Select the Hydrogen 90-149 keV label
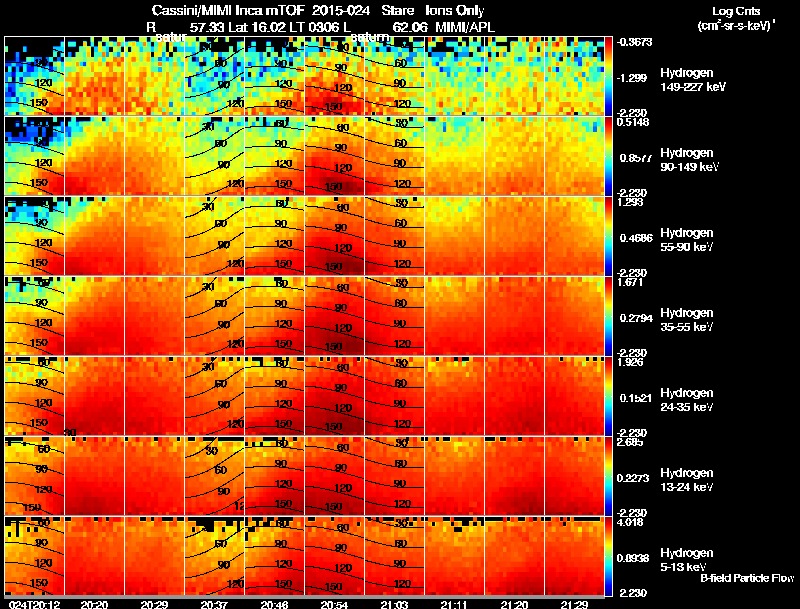The image size is (800, 609). click(690, 160)
